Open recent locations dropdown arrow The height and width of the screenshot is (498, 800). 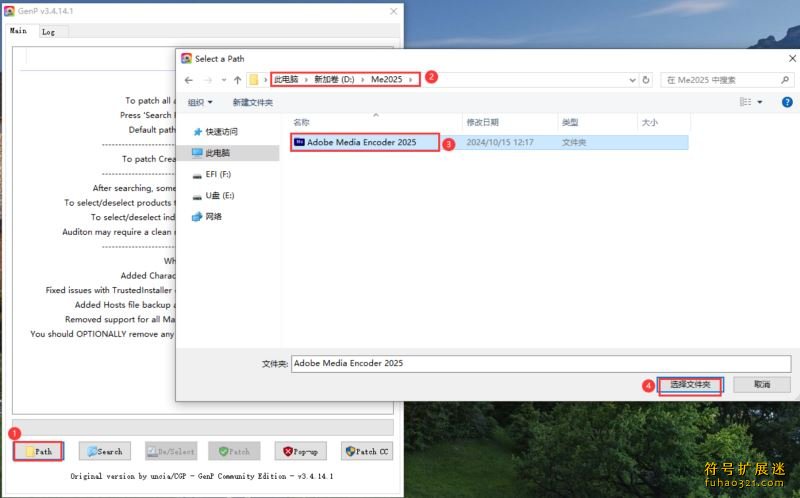tap(223, 80)
